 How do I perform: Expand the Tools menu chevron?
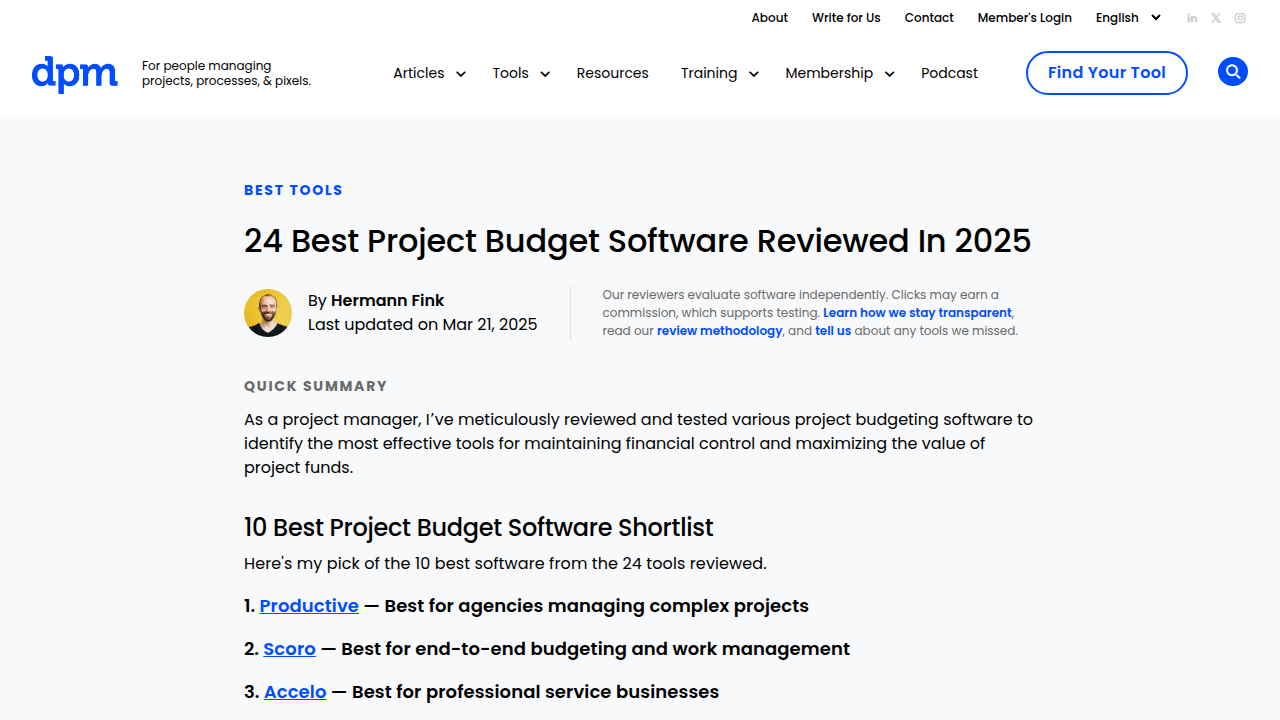pyautogui.click(x=545, y=74)
